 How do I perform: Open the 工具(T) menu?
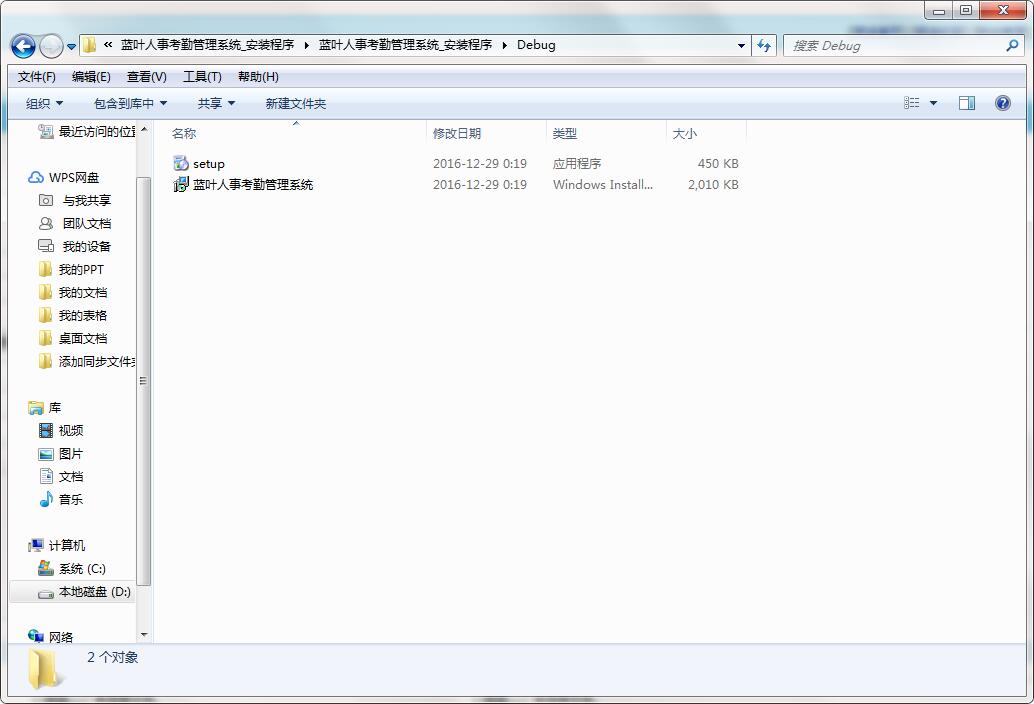(202, 77)
